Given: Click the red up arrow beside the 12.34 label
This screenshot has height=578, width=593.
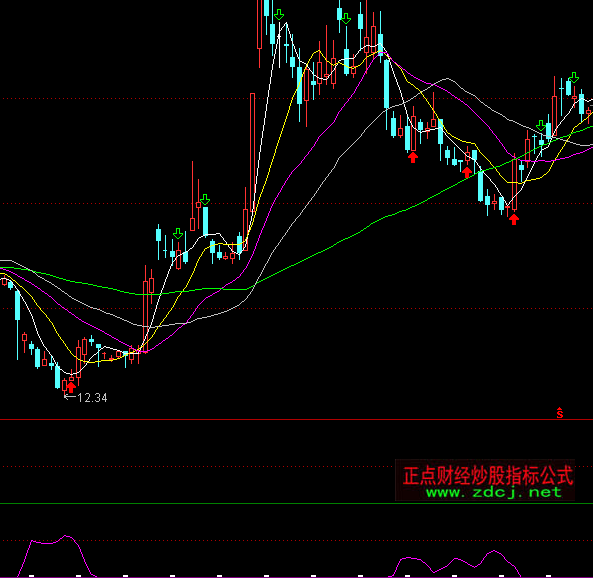Looking at the screenshot, I should tap(71, 387).
